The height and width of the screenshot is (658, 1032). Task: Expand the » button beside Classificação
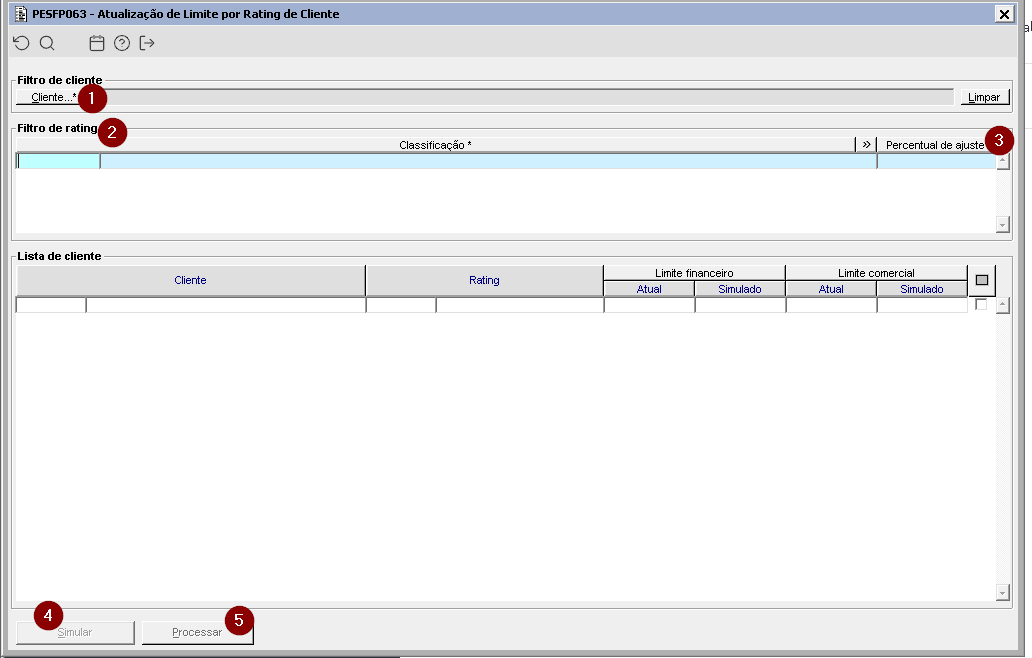[866, 145]
